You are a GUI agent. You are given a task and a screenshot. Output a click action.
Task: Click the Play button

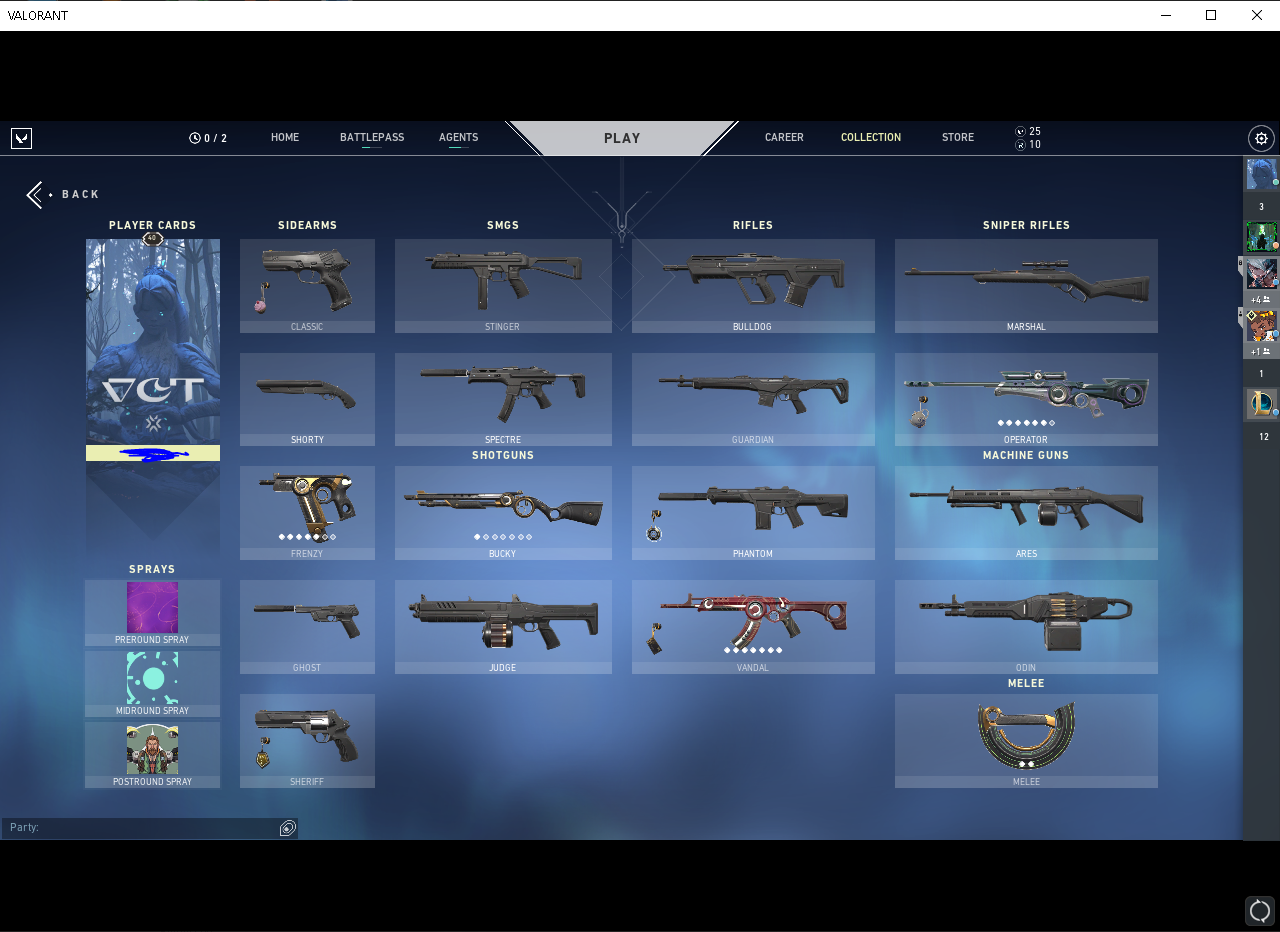622,138
